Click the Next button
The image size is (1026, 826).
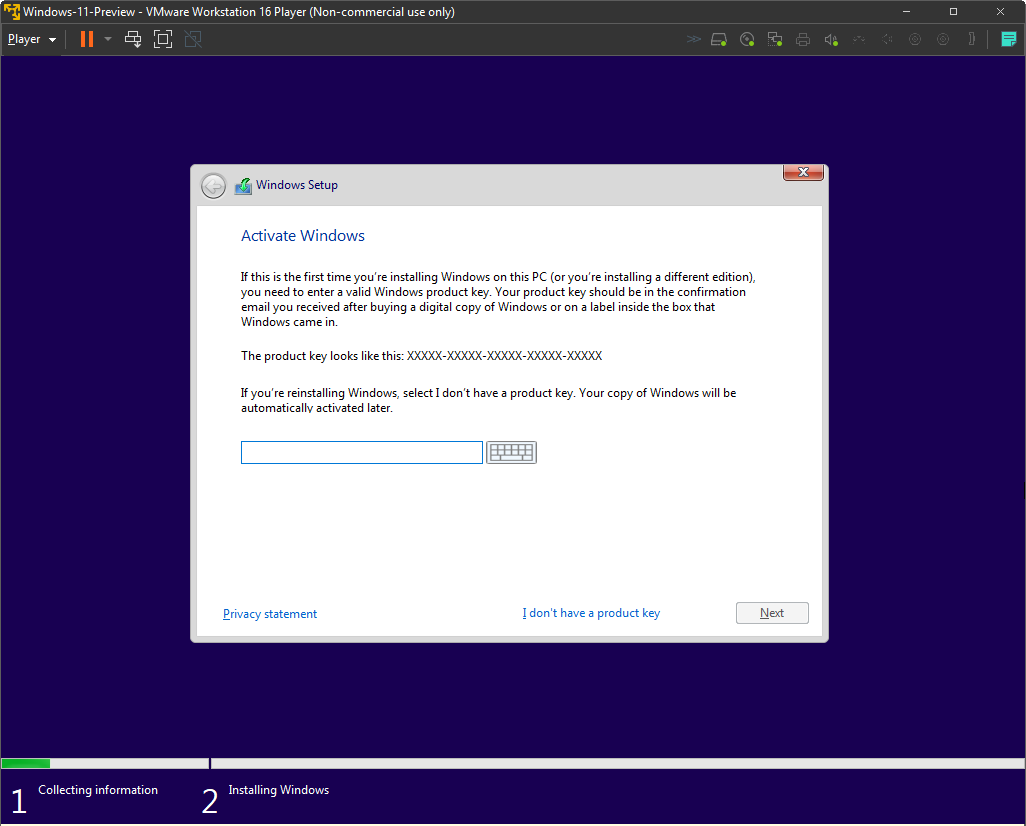pyautogui.click(x=772, y=613)
